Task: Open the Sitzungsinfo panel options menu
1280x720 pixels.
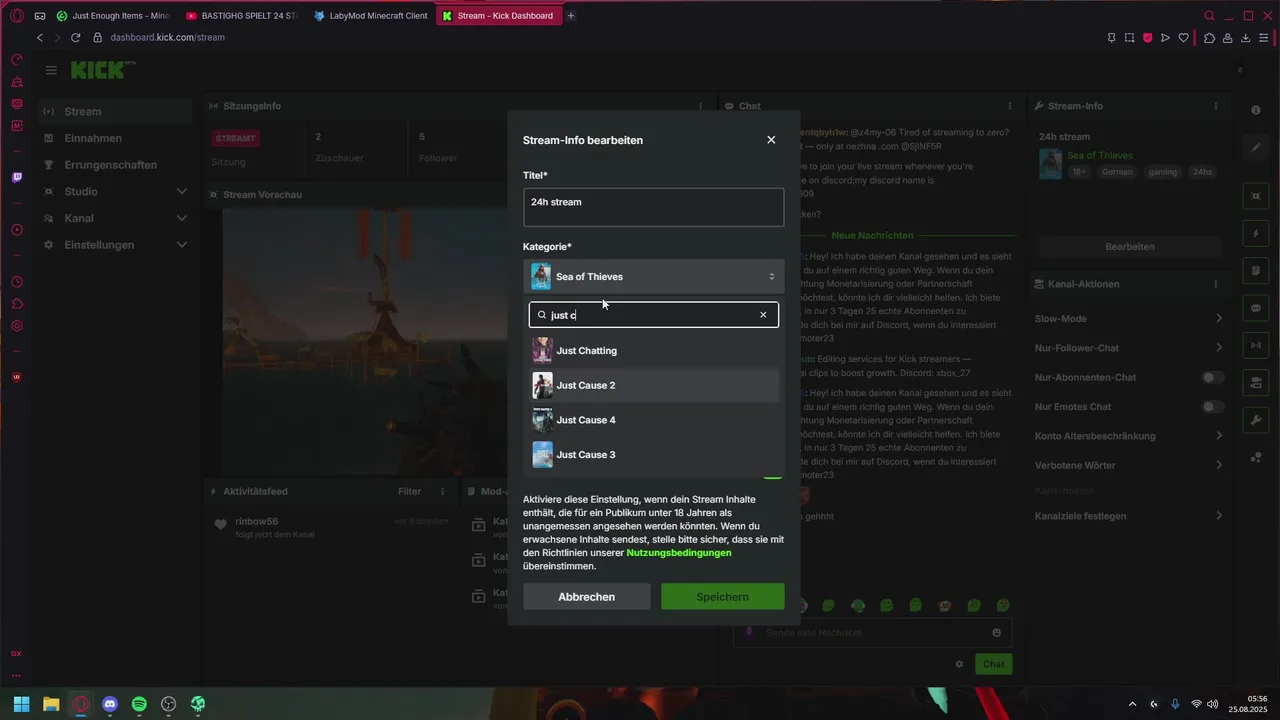Action: (701, 106)
